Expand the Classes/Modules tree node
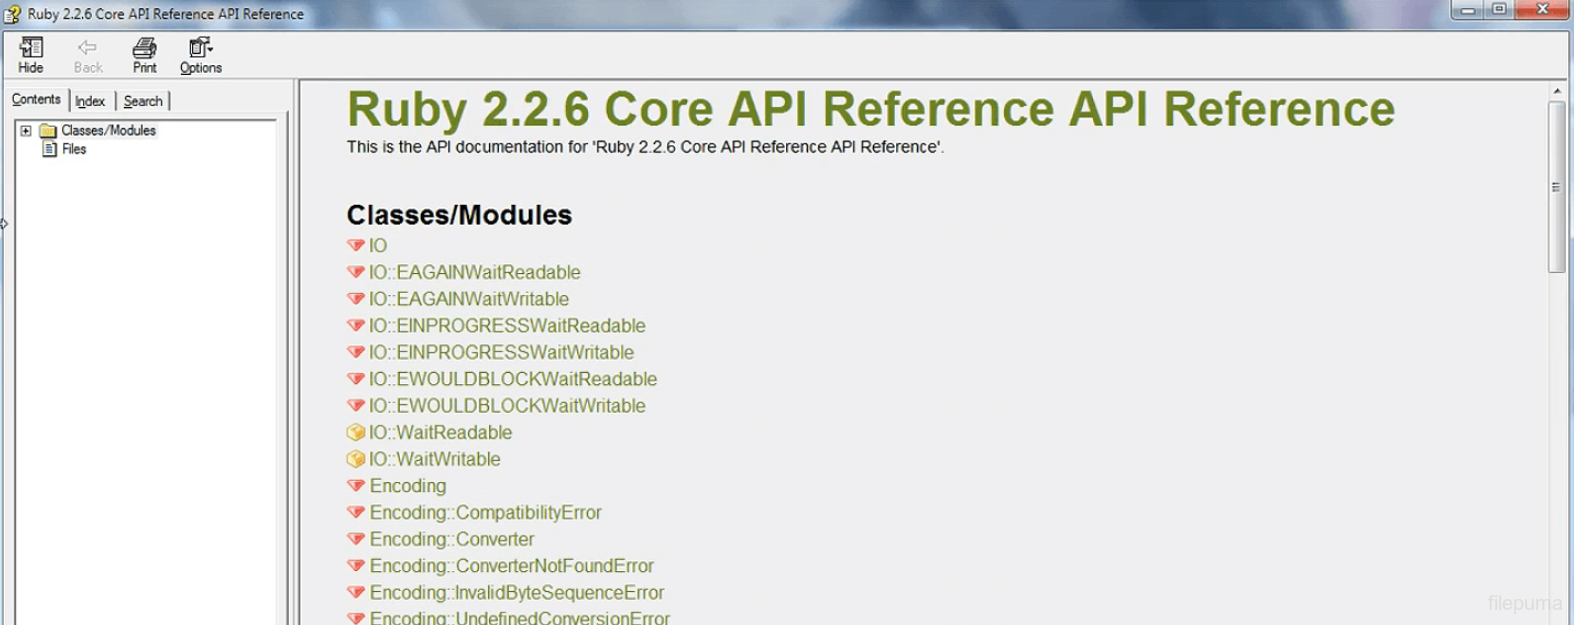The height and width of the screenshot is (625, 1574). pos(26,131)
